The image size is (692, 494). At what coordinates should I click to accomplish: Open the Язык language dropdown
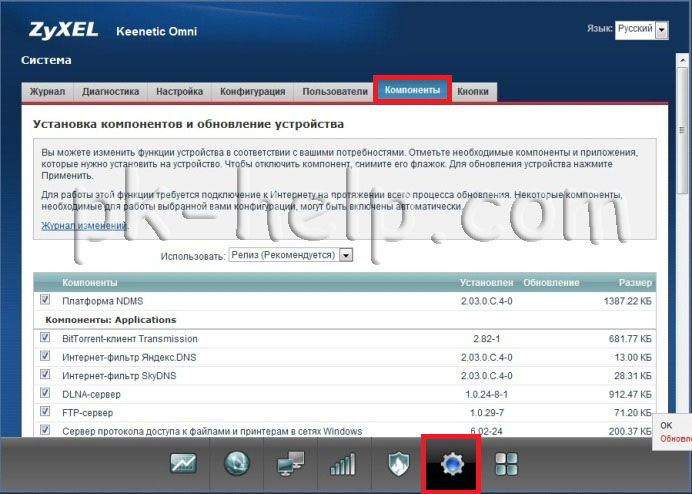pos(641,30)
